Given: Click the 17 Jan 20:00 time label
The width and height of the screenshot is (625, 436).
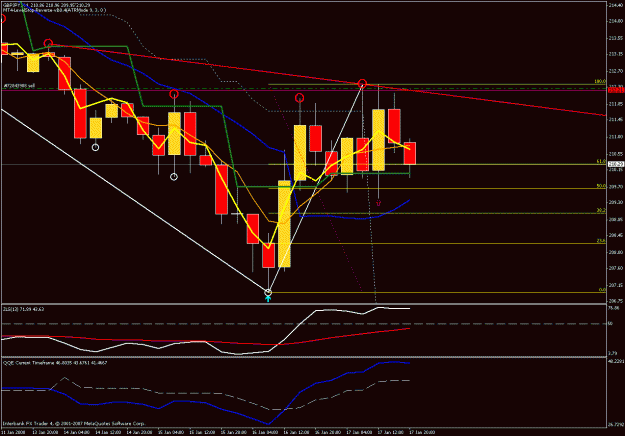Looking at the screenshot, I should [422, 432].
